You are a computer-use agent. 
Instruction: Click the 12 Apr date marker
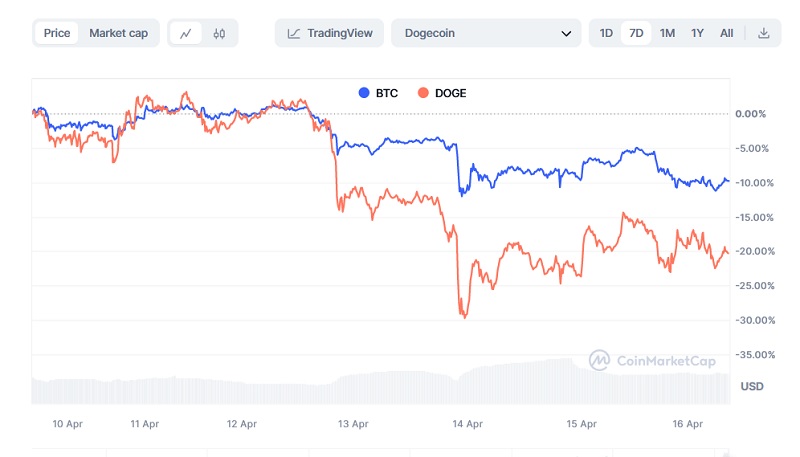241,424
